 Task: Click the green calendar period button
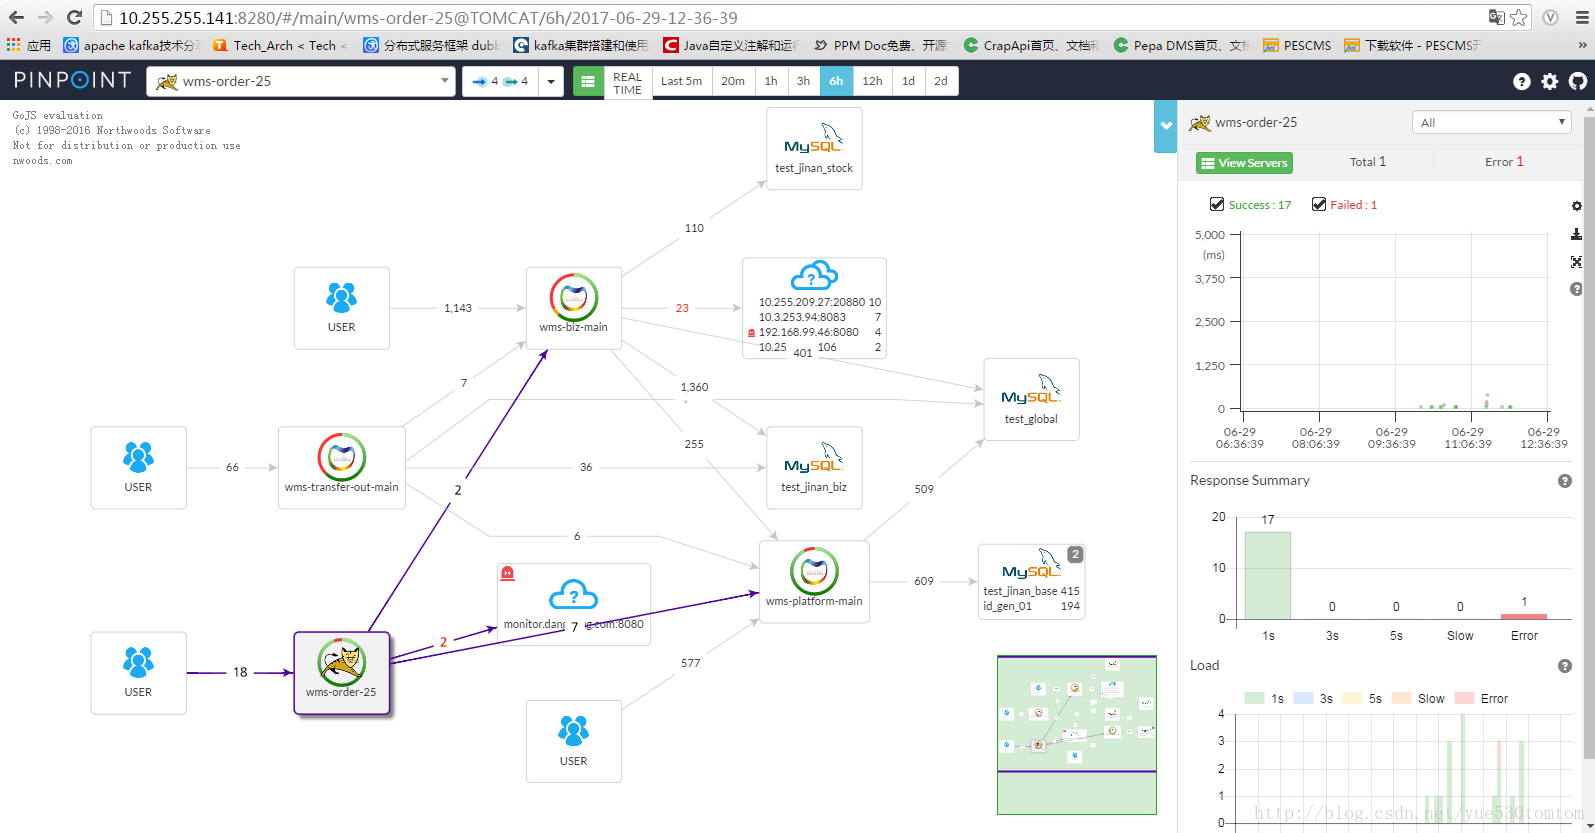point(588,81)
